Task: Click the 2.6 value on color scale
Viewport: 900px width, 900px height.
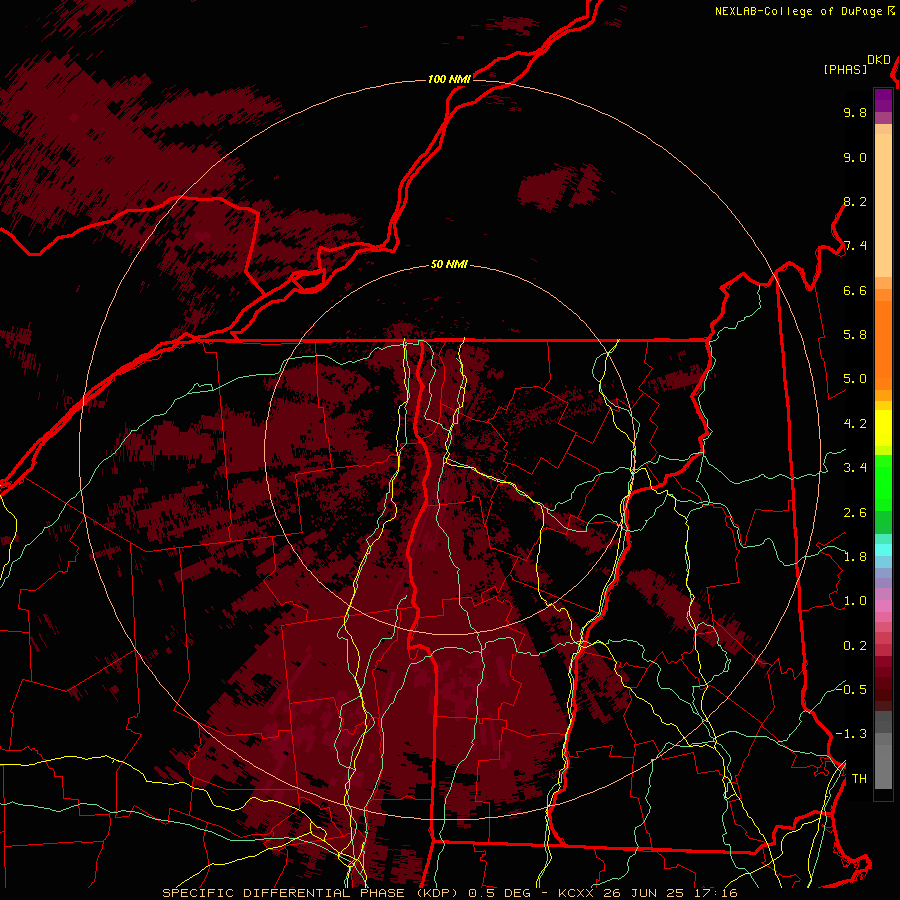Action: pyautogui.click(x=855, y=512)
